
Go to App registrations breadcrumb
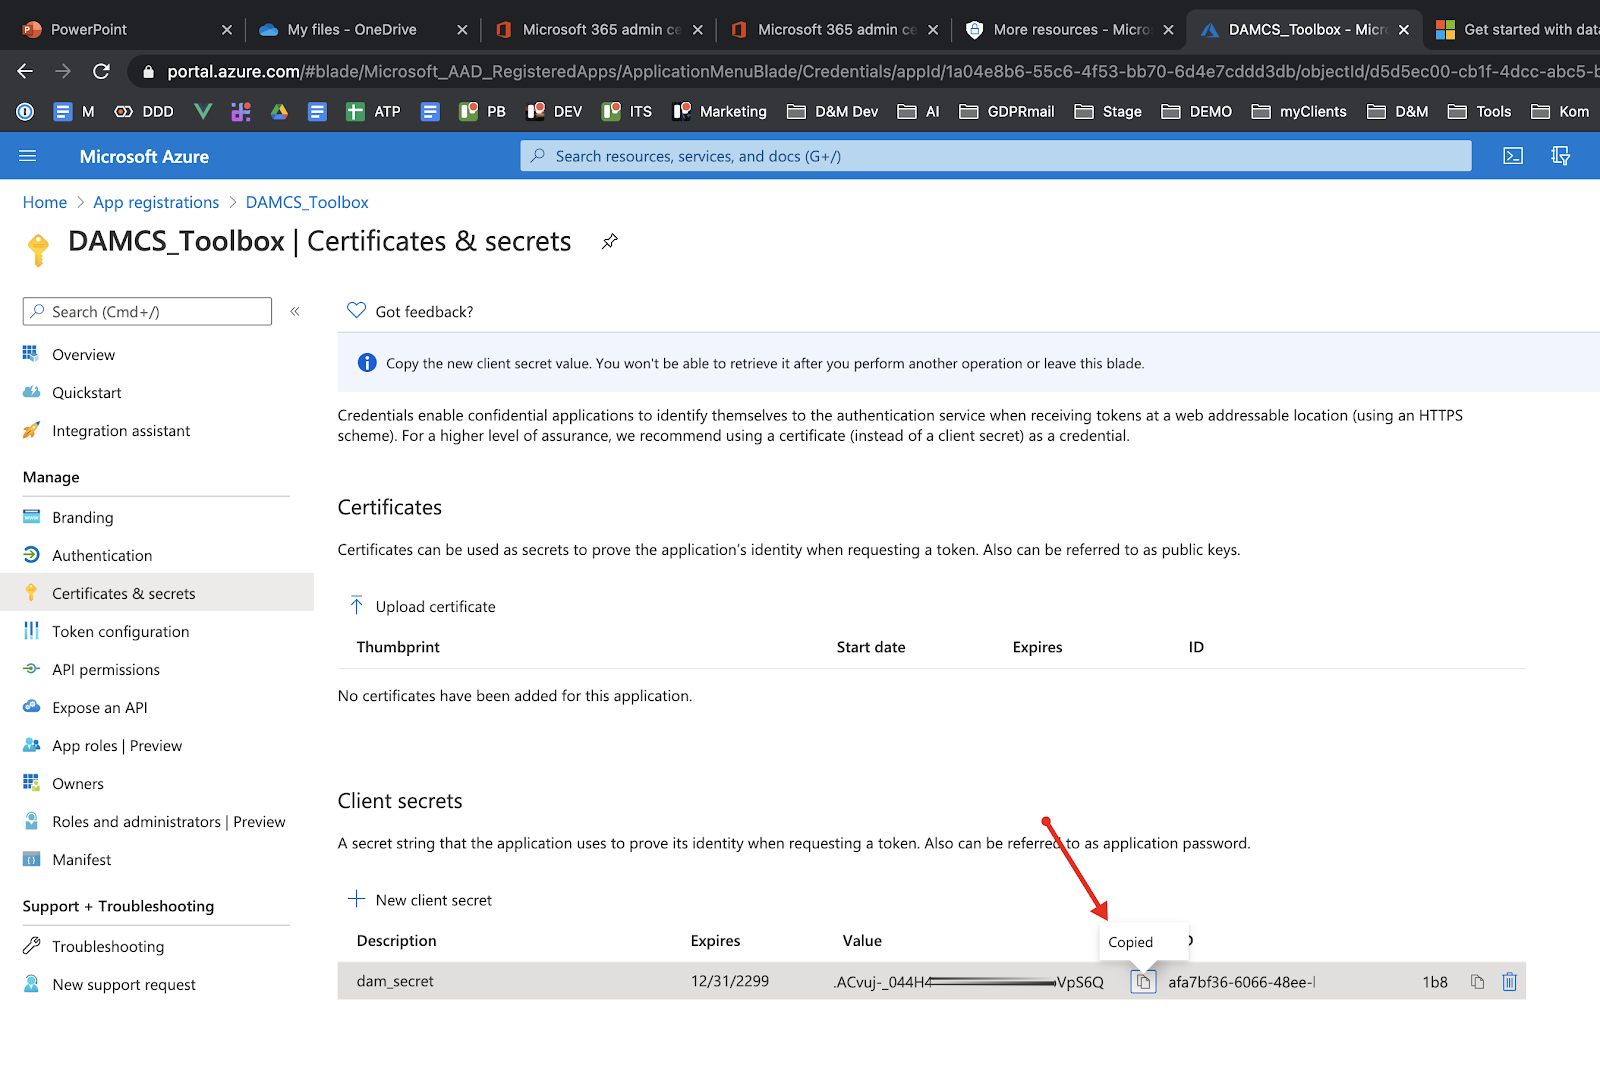tap(156, 202)
